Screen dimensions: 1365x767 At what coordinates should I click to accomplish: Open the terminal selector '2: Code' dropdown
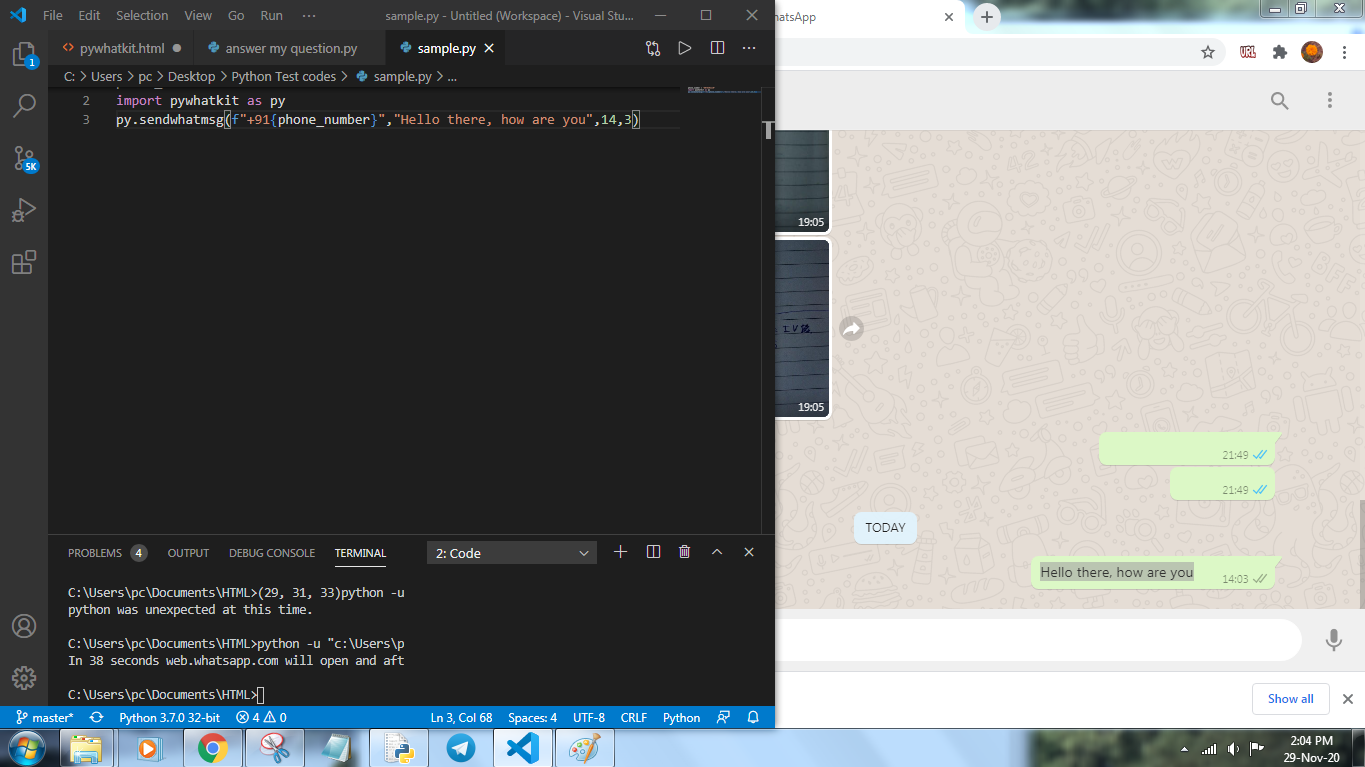click(512, 553)
